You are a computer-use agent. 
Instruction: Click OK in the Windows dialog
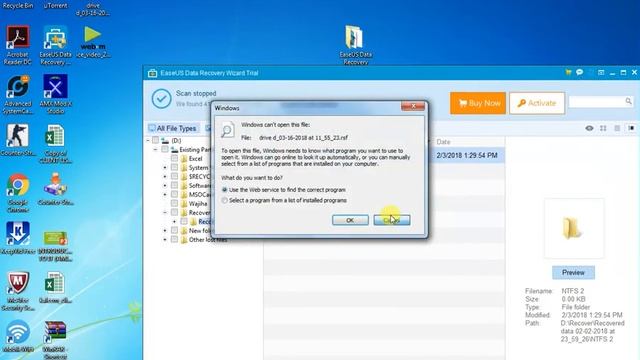(350, 220)
